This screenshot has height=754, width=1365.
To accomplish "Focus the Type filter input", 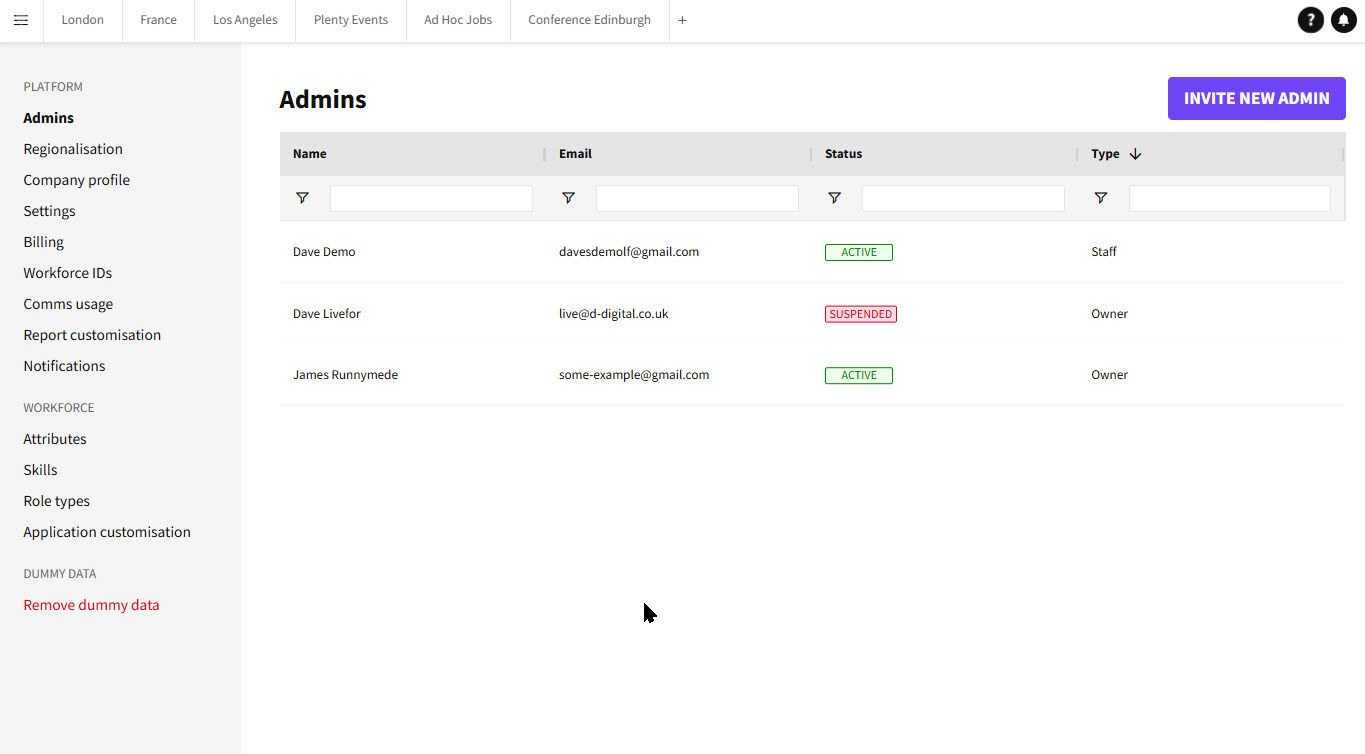I will click(1230, 198).
